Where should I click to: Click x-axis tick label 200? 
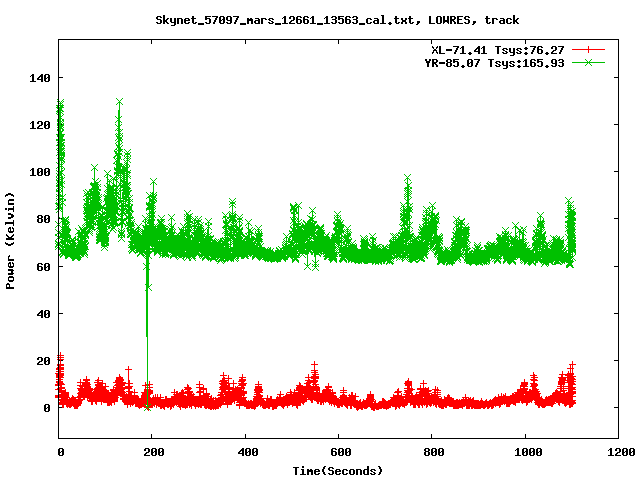pos(154,452)
